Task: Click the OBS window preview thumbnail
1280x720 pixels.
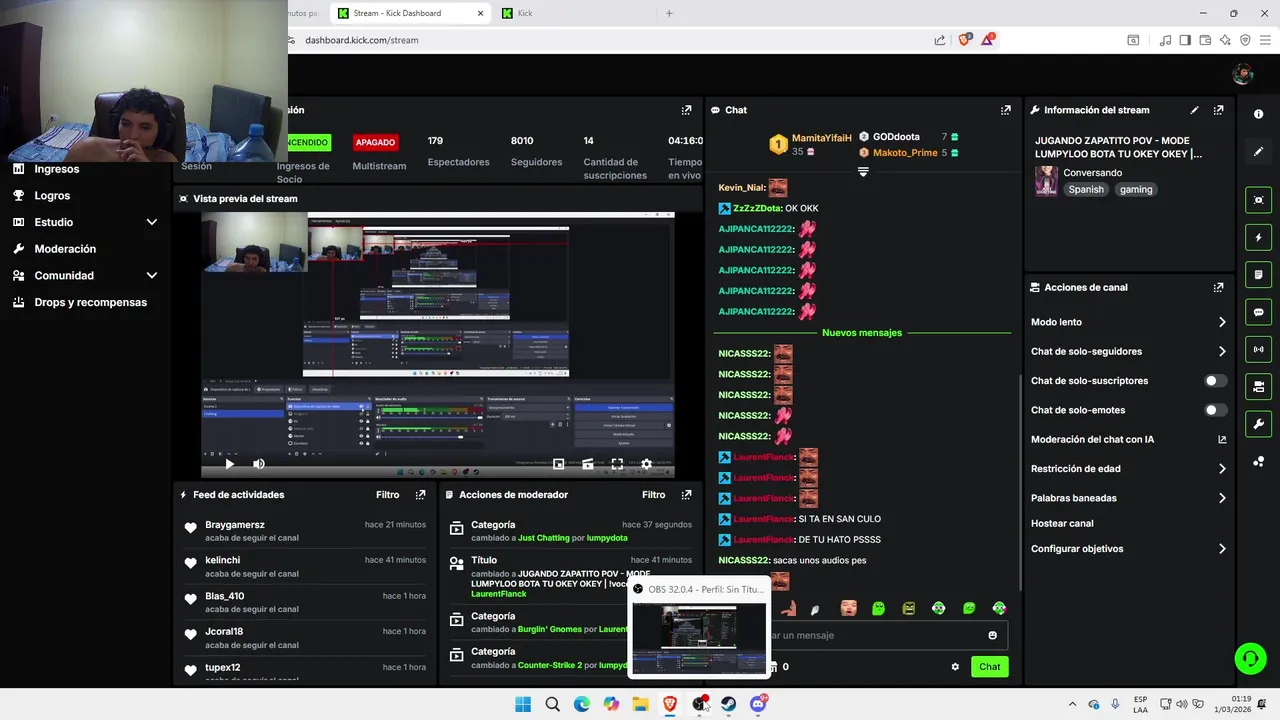Action: click(699, 638)
